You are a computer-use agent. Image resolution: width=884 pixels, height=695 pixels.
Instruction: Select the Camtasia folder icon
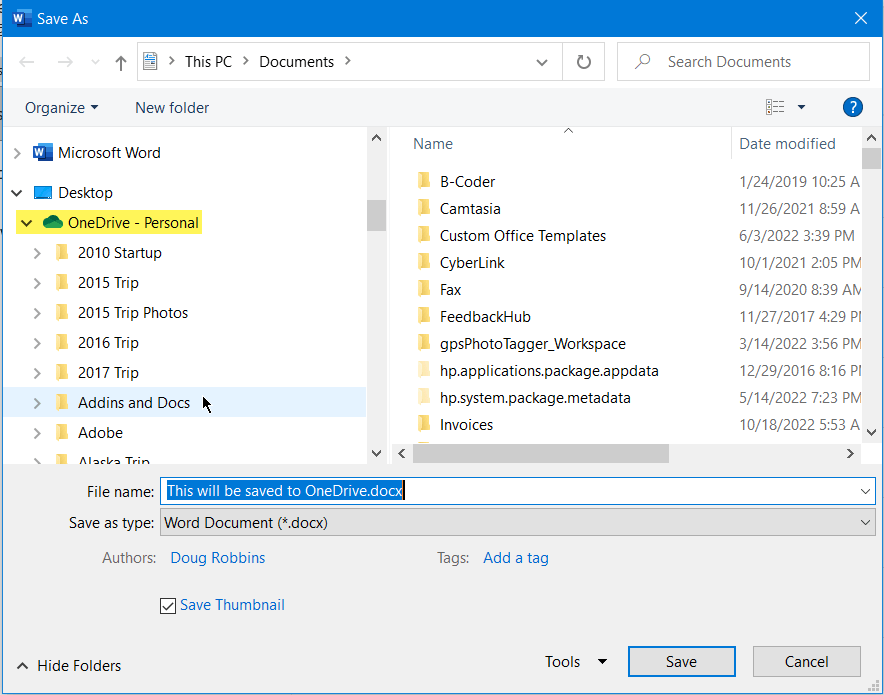click(x=424, y=208)
